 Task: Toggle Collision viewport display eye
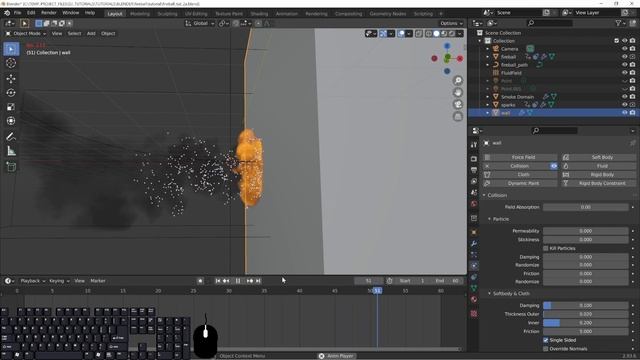553,166
